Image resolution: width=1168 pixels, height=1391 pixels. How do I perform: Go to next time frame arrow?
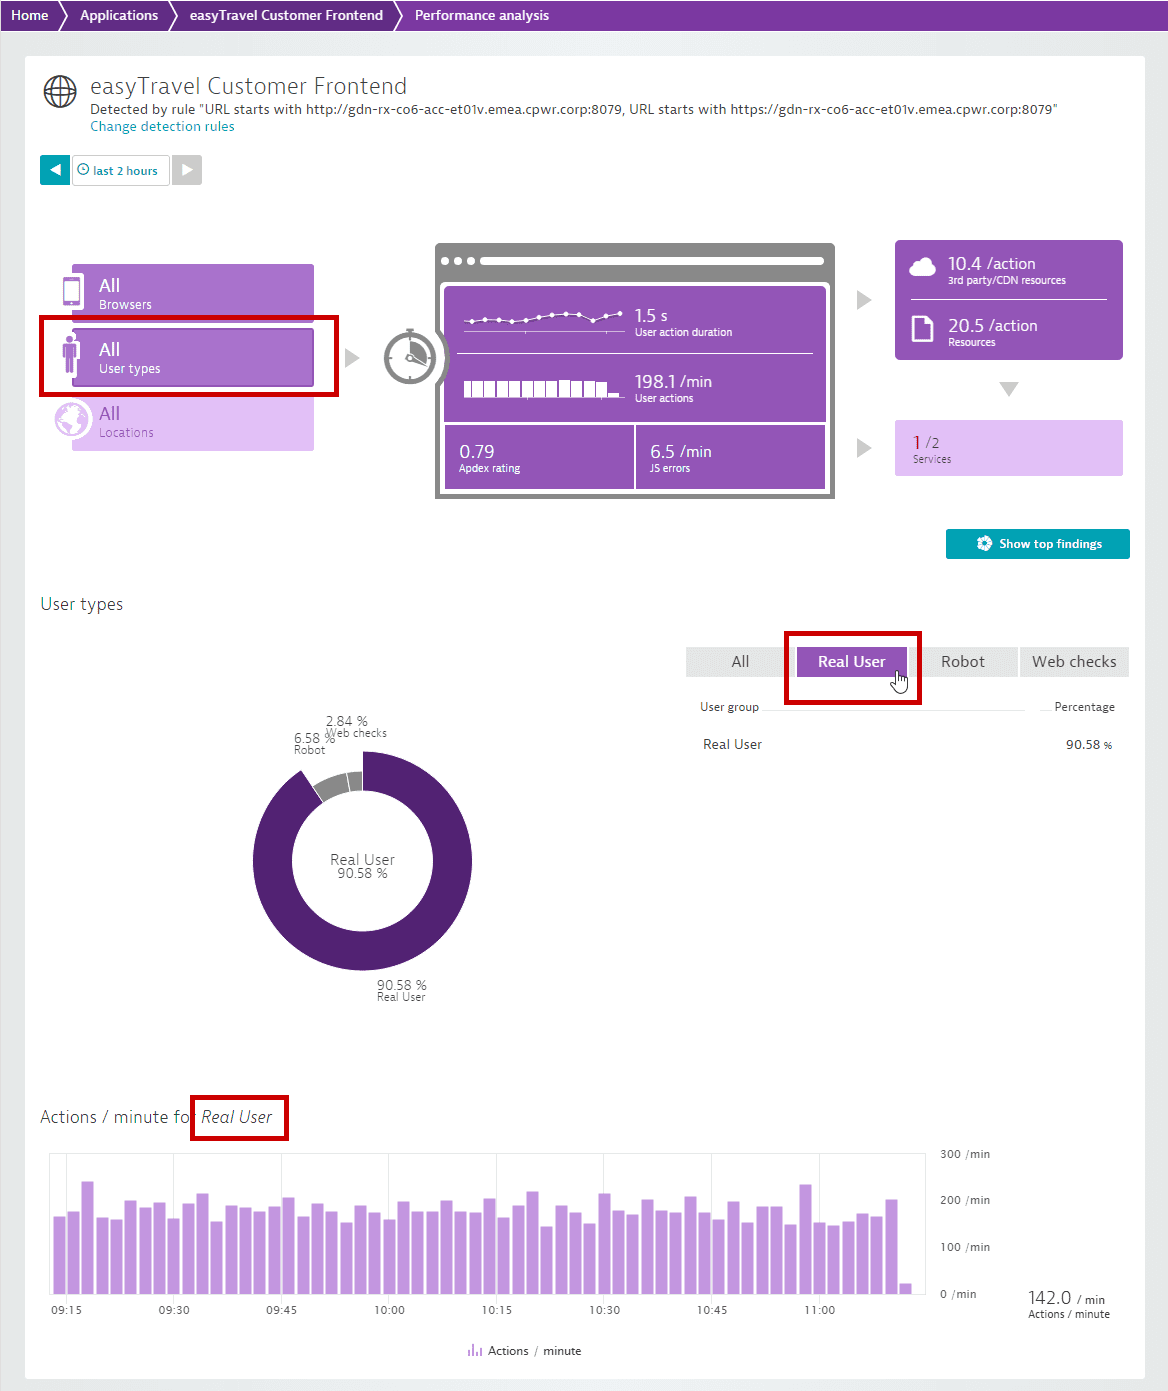coord(187,170)
